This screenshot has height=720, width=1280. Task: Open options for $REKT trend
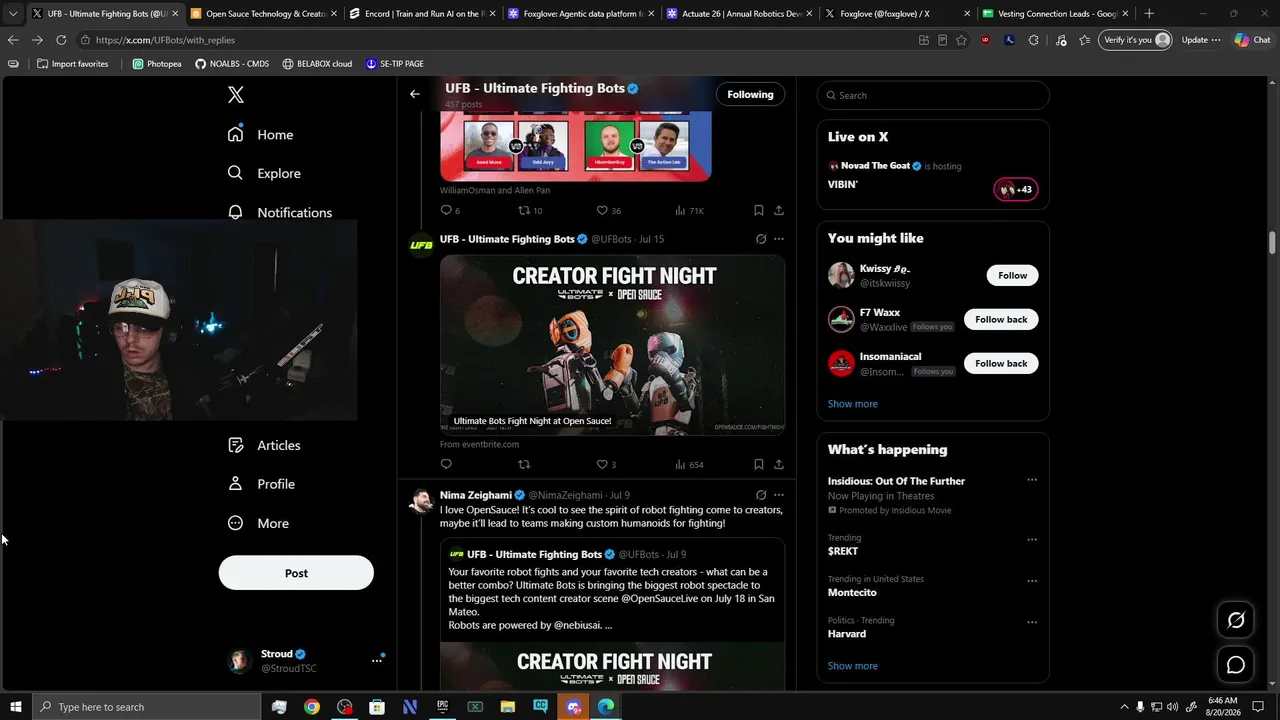(x=1032, y=539)
